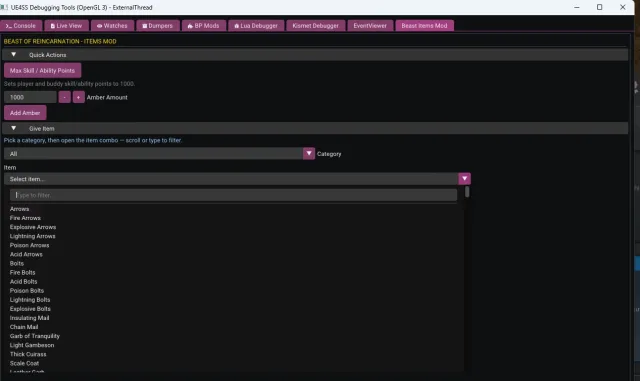
Task: Select Insulating Mail item
Action: pyautogui.click(x=29, y=318)
